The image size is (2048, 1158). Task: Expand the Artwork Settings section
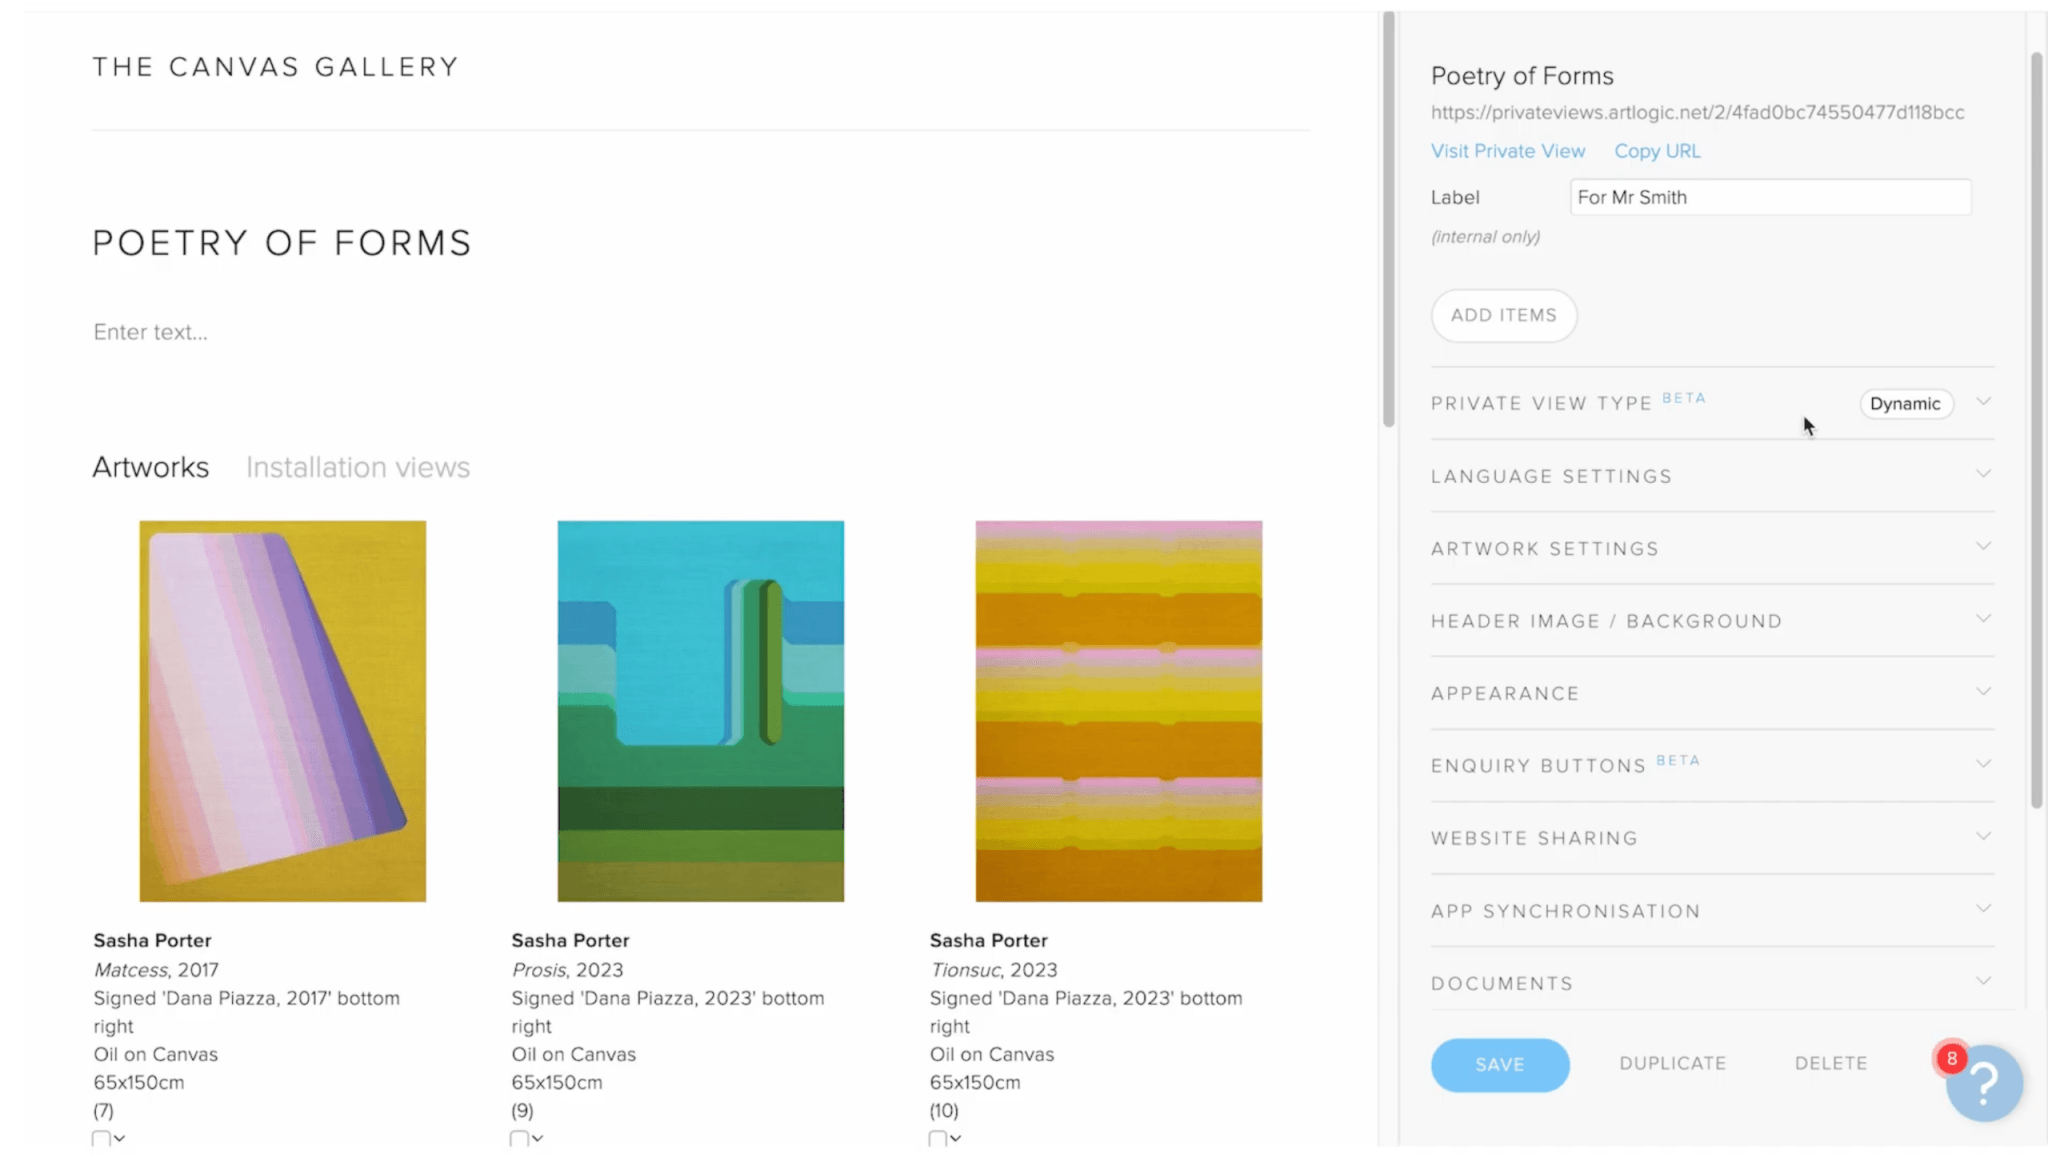coord(1711,549)
